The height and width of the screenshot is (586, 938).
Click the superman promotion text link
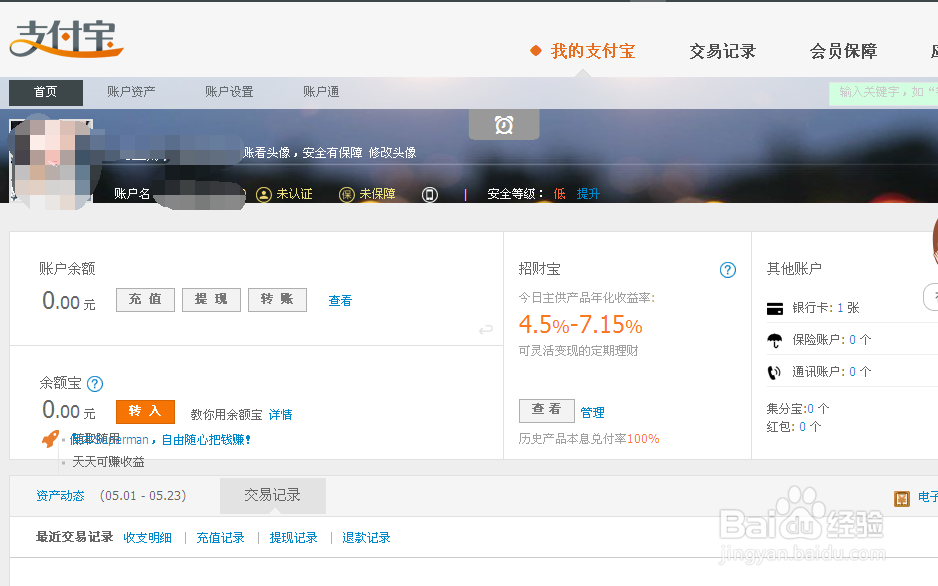tap(160, 440)
